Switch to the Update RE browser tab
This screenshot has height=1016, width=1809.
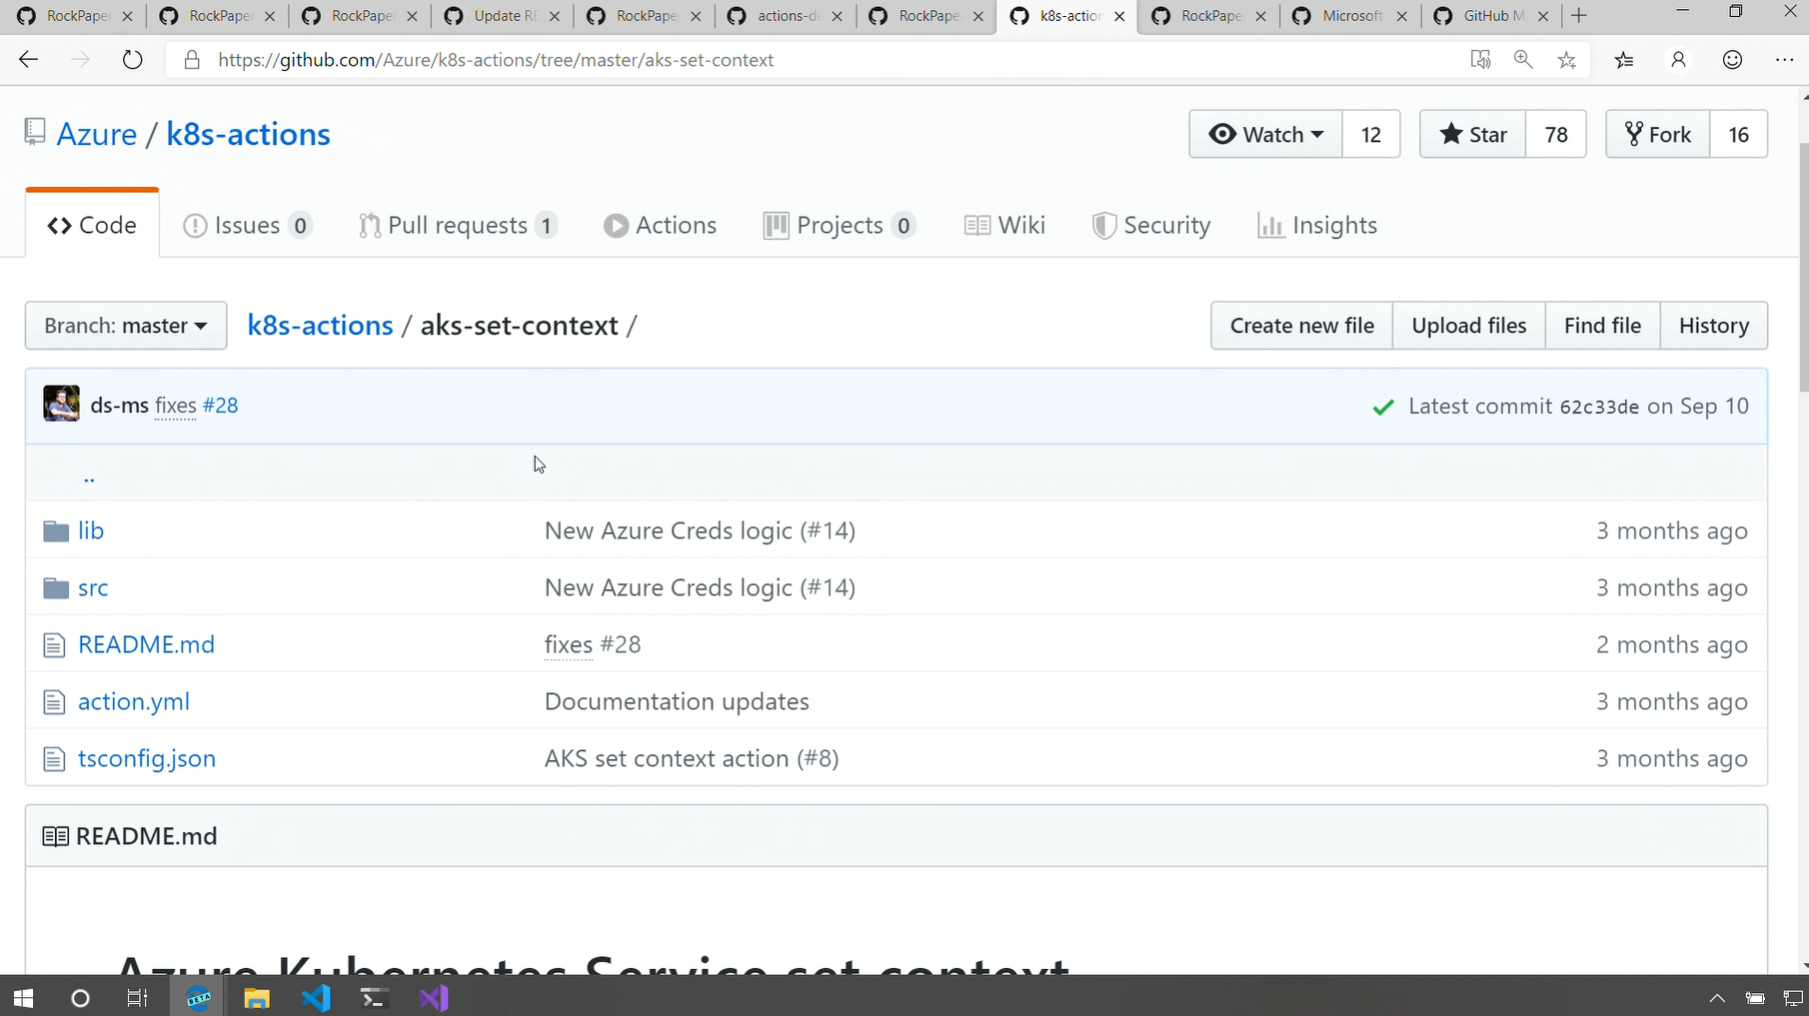(x=503, y=16)
